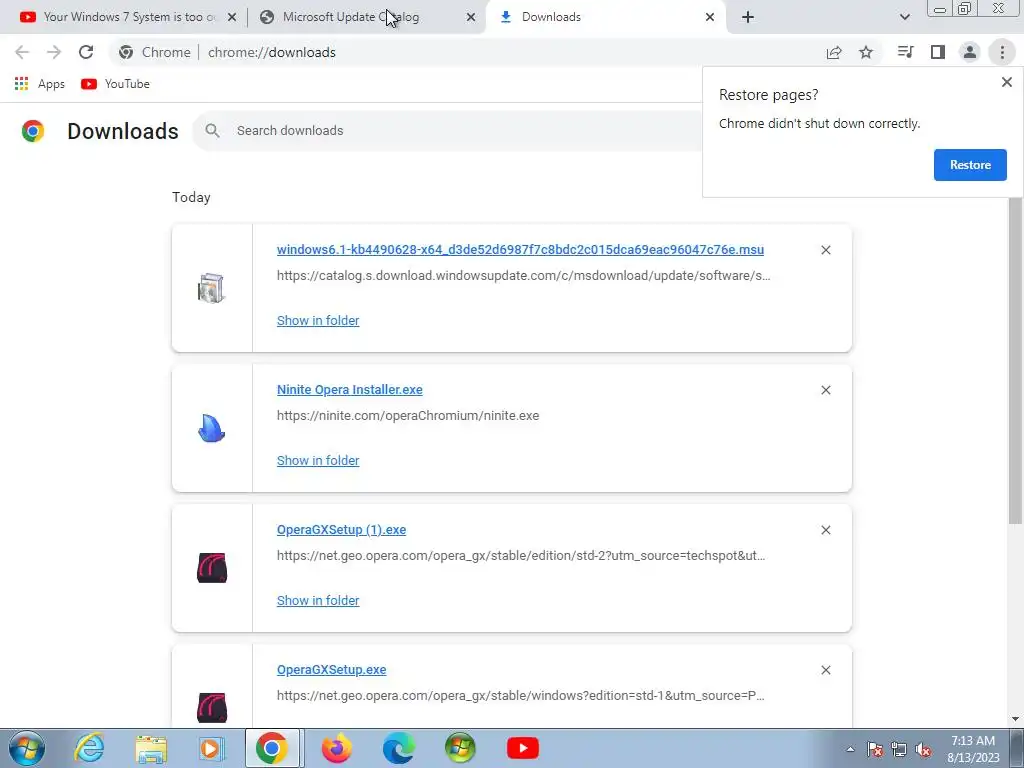Bookmark this tab with star icon

click(866, 52)
